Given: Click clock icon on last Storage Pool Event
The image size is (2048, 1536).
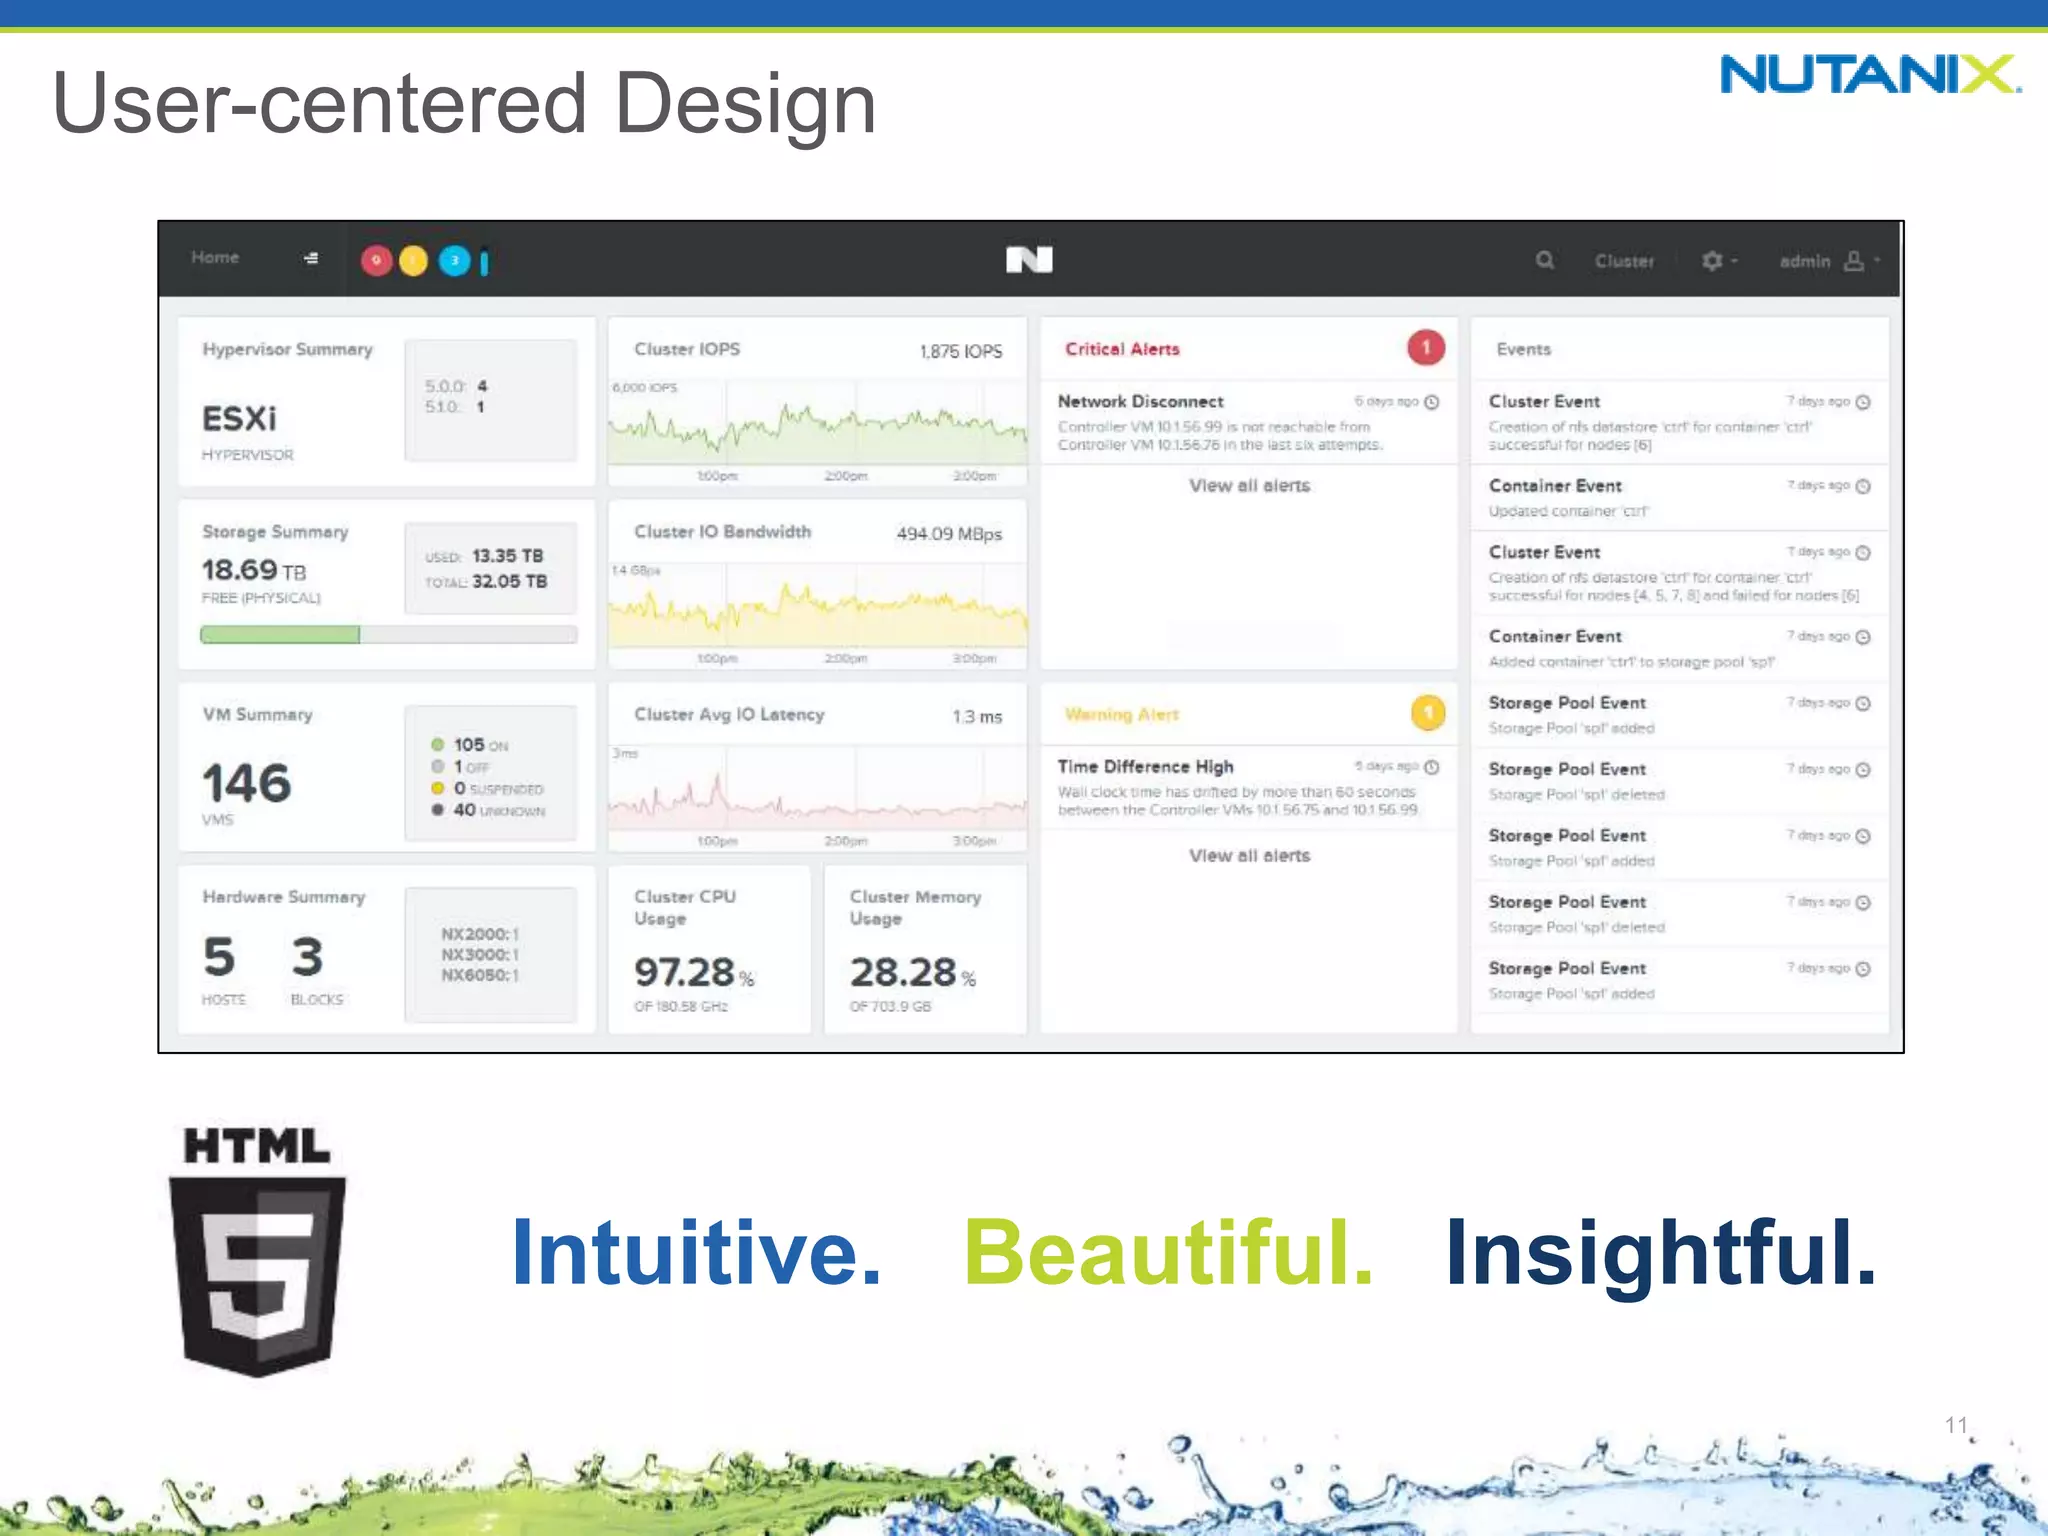Looking at the screenshot, I should pos(1863,969).
